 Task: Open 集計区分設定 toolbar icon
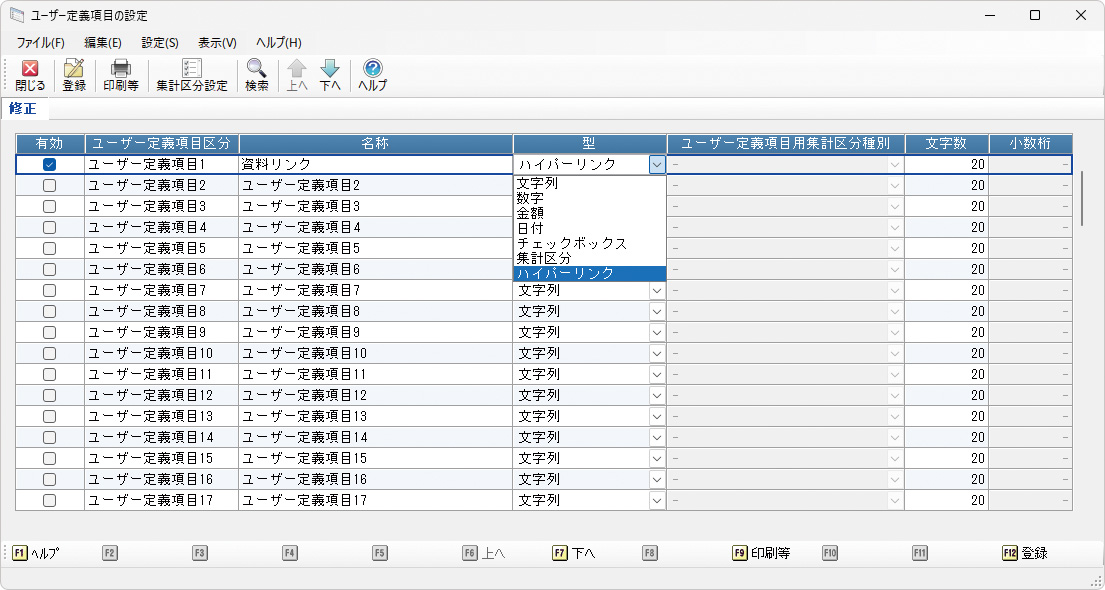click(x=192, y=70)
